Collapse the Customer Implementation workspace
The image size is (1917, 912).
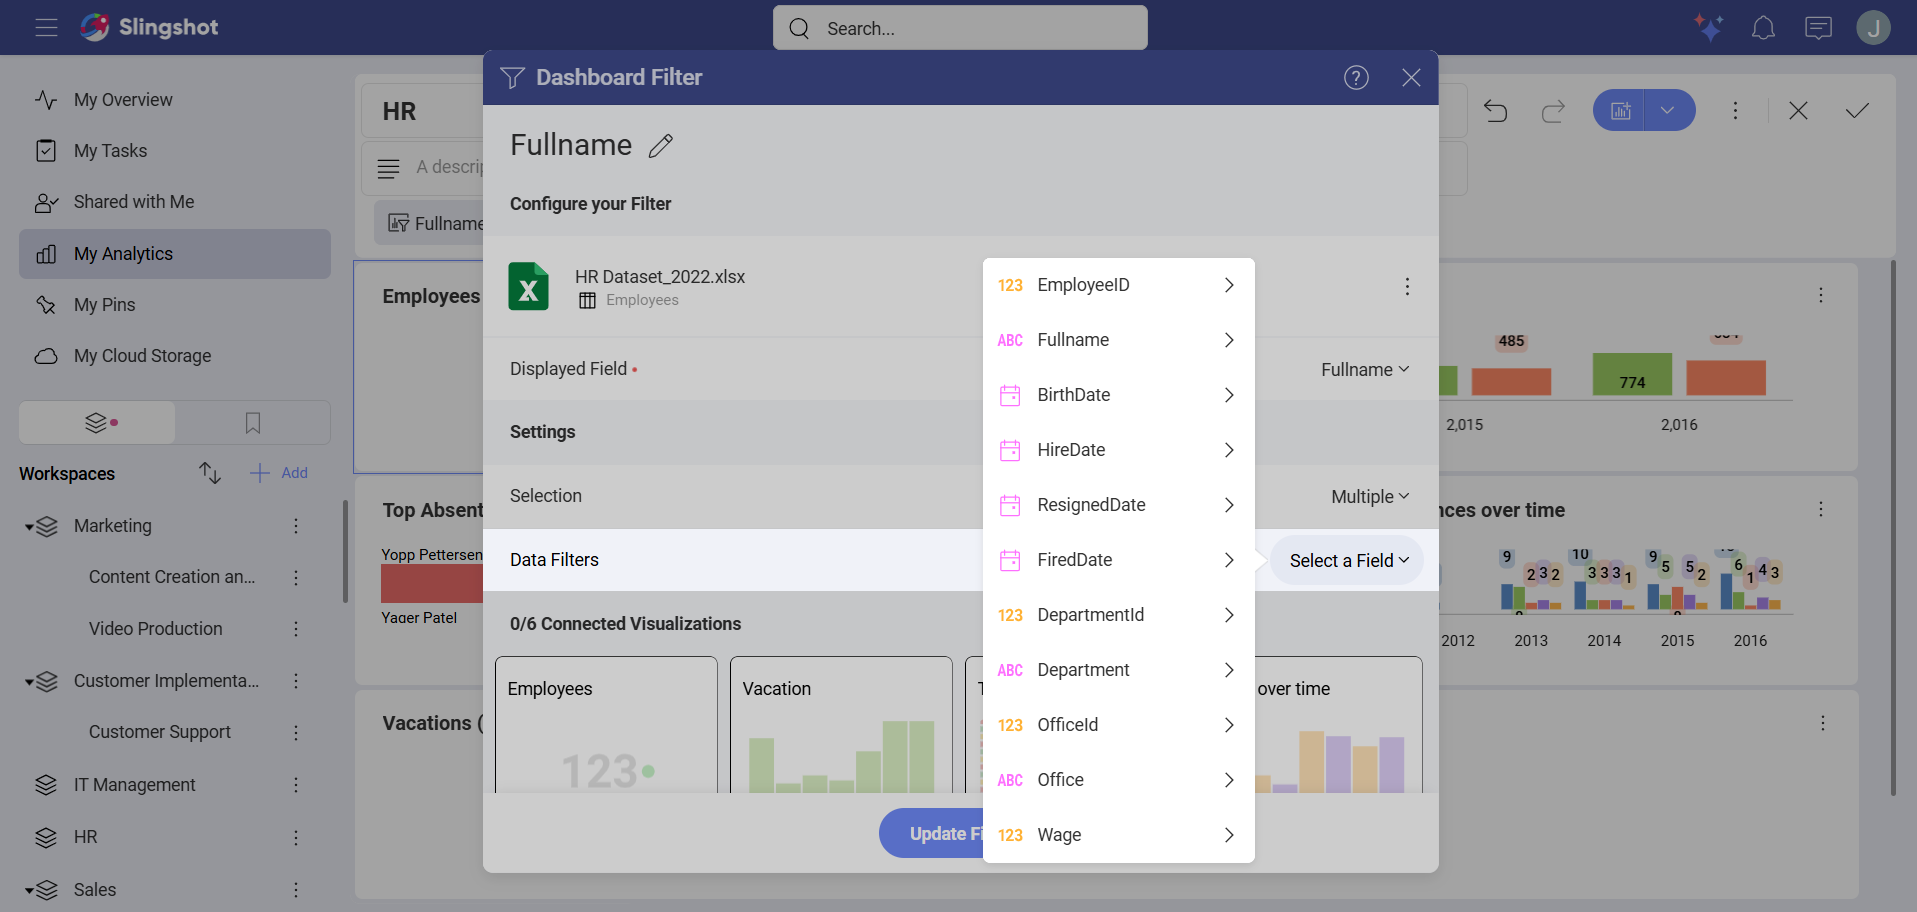(29, 682)
